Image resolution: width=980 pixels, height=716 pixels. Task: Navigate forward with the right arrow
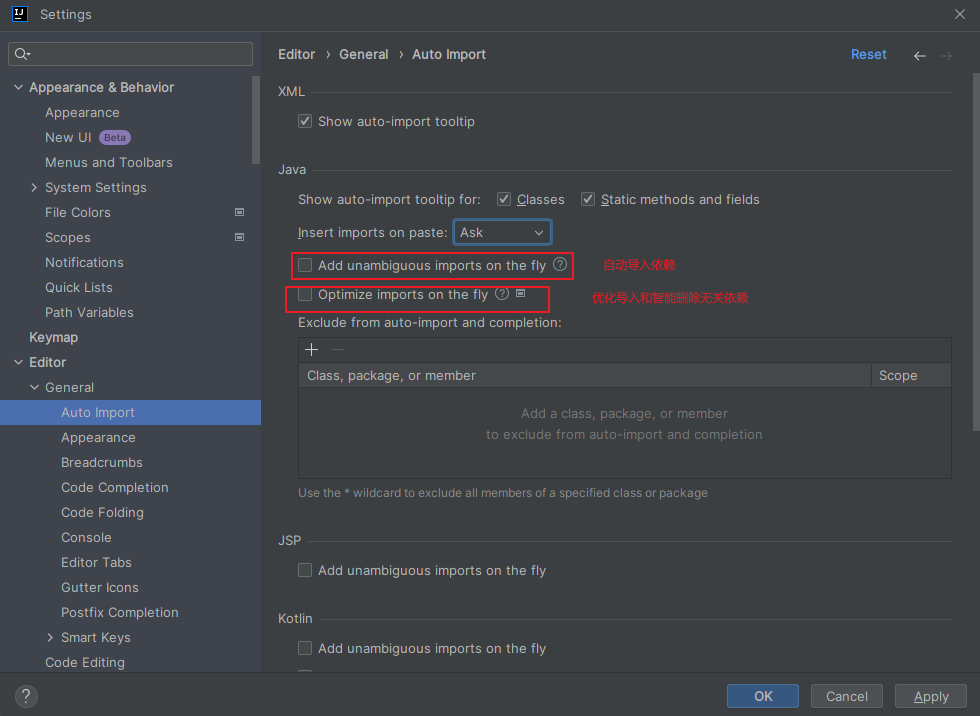tap(946, 56)
